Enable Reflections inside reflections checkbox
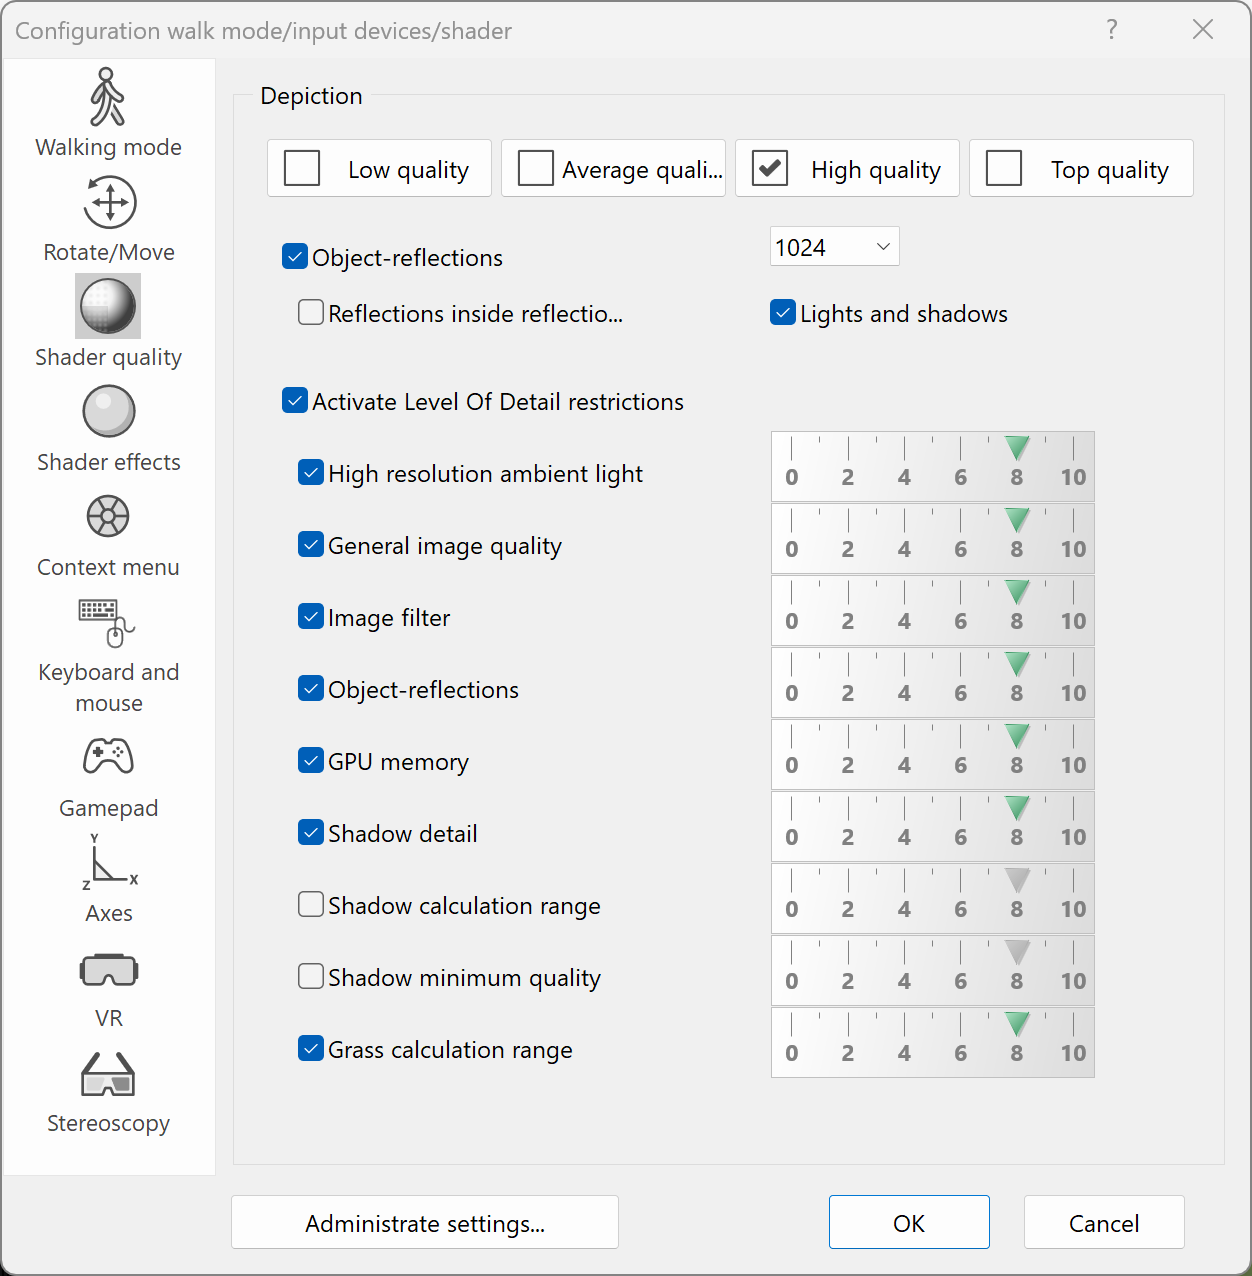 pyautogui.click(x=311, y=313)
